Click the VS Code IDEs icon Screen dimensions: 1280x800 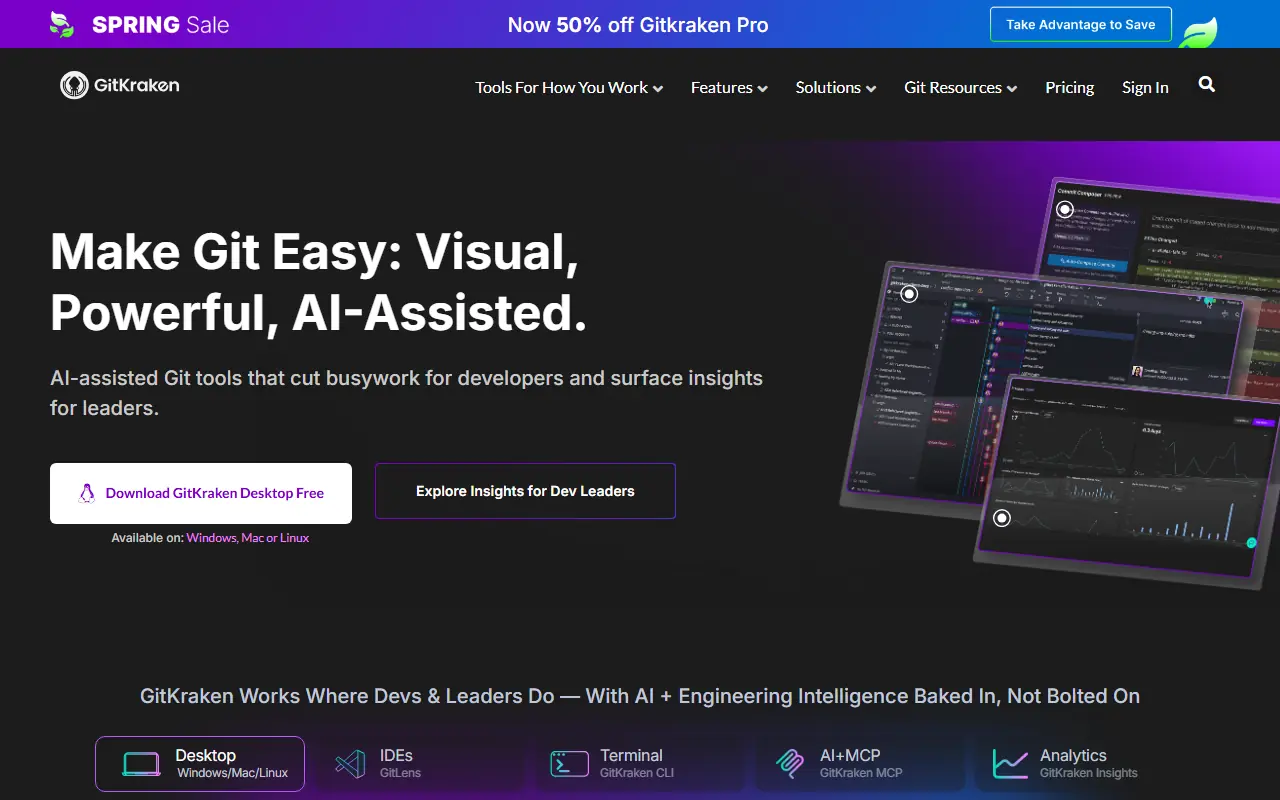[350, 764]
